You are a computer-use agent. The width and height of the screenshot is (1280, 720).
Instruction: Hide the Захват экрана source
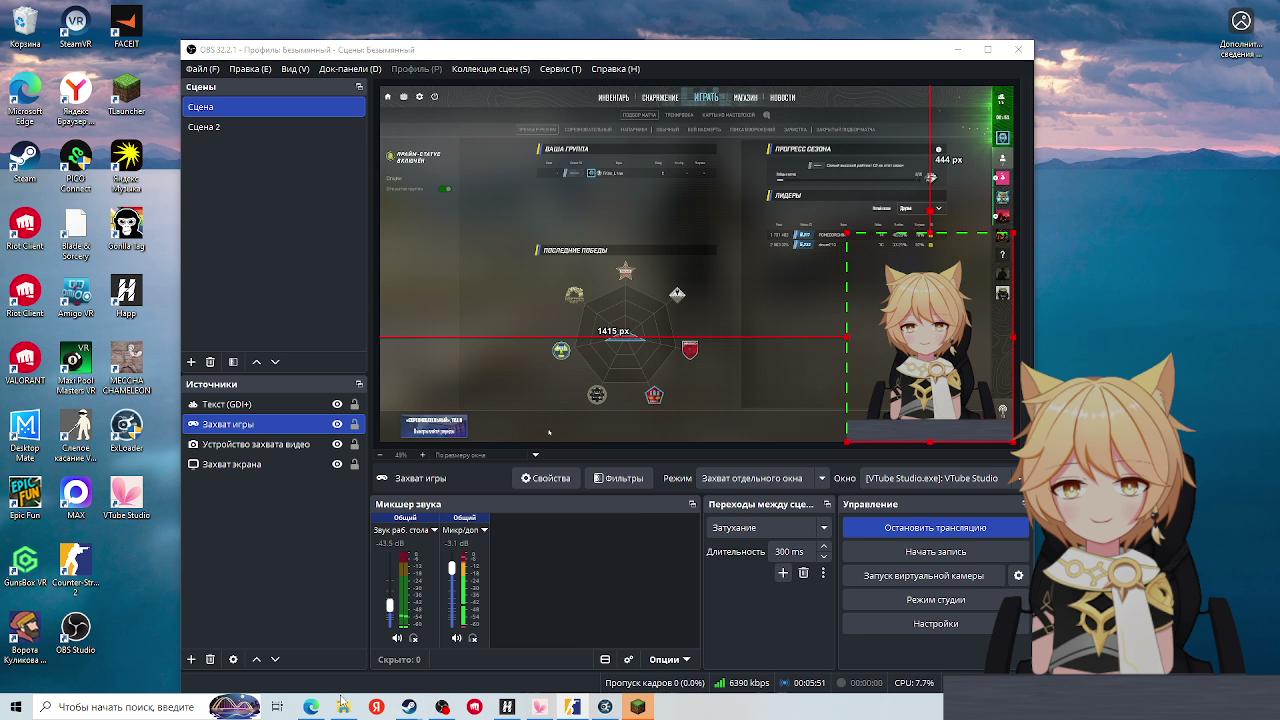point(337,464)
